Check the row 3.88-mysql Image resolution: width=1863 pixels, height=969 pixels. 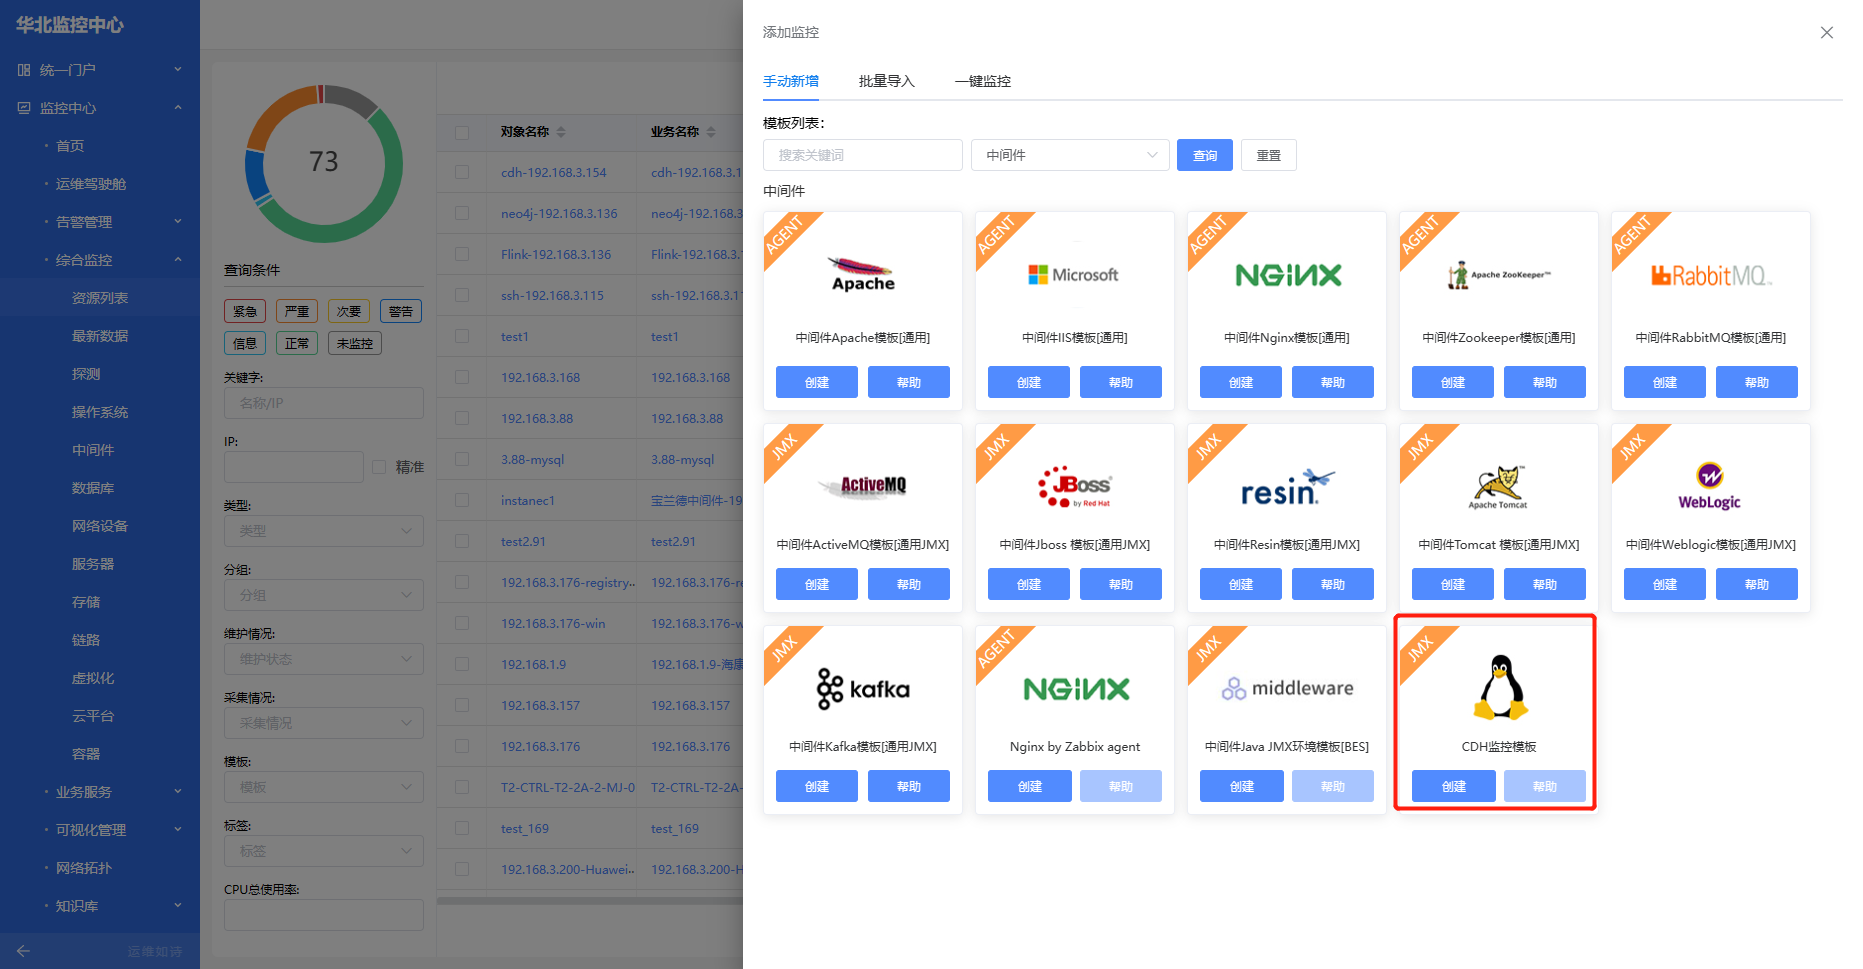tap(462, 460)
